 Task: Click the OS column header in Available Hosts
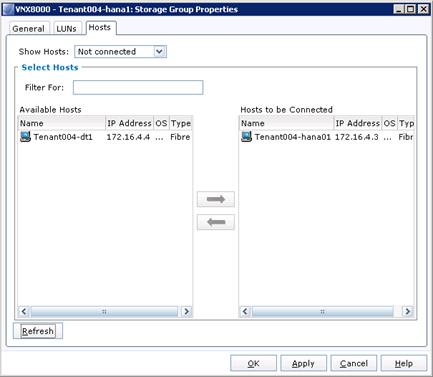[161, 123]
